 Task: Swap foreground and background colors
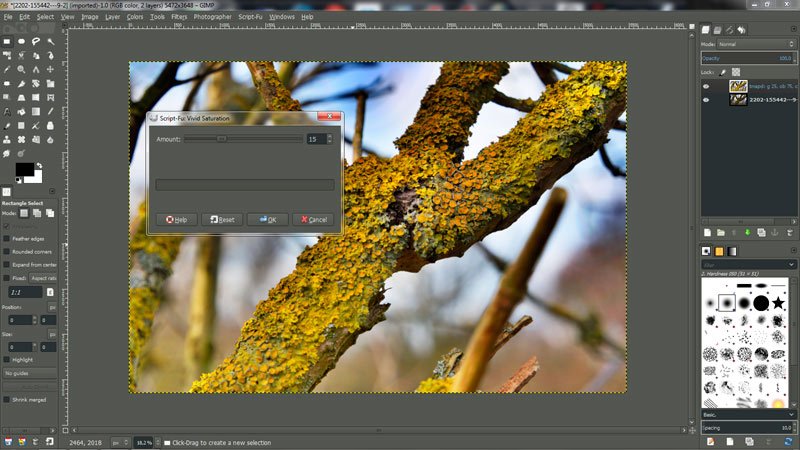(x=39, y=165)
